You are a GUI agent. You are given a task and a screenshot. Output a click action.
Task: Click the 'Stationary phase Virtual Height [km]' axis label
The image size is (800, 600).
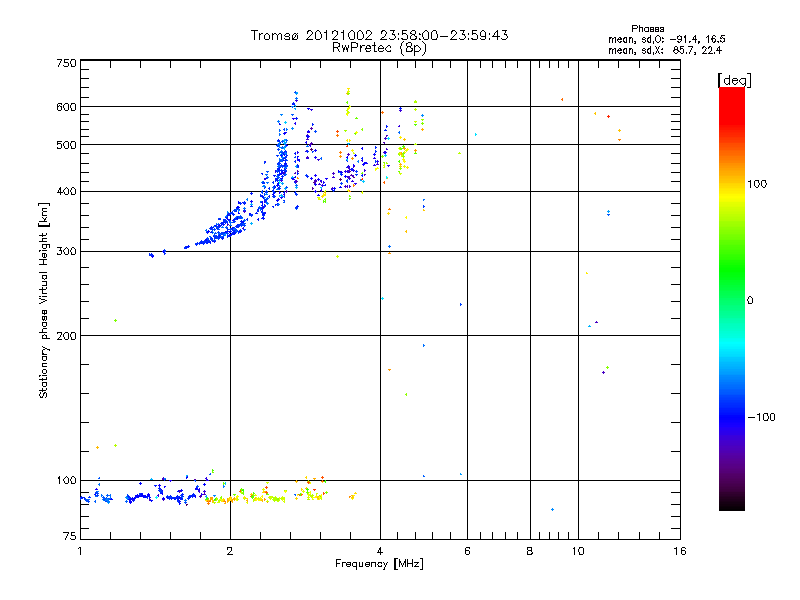44,300
